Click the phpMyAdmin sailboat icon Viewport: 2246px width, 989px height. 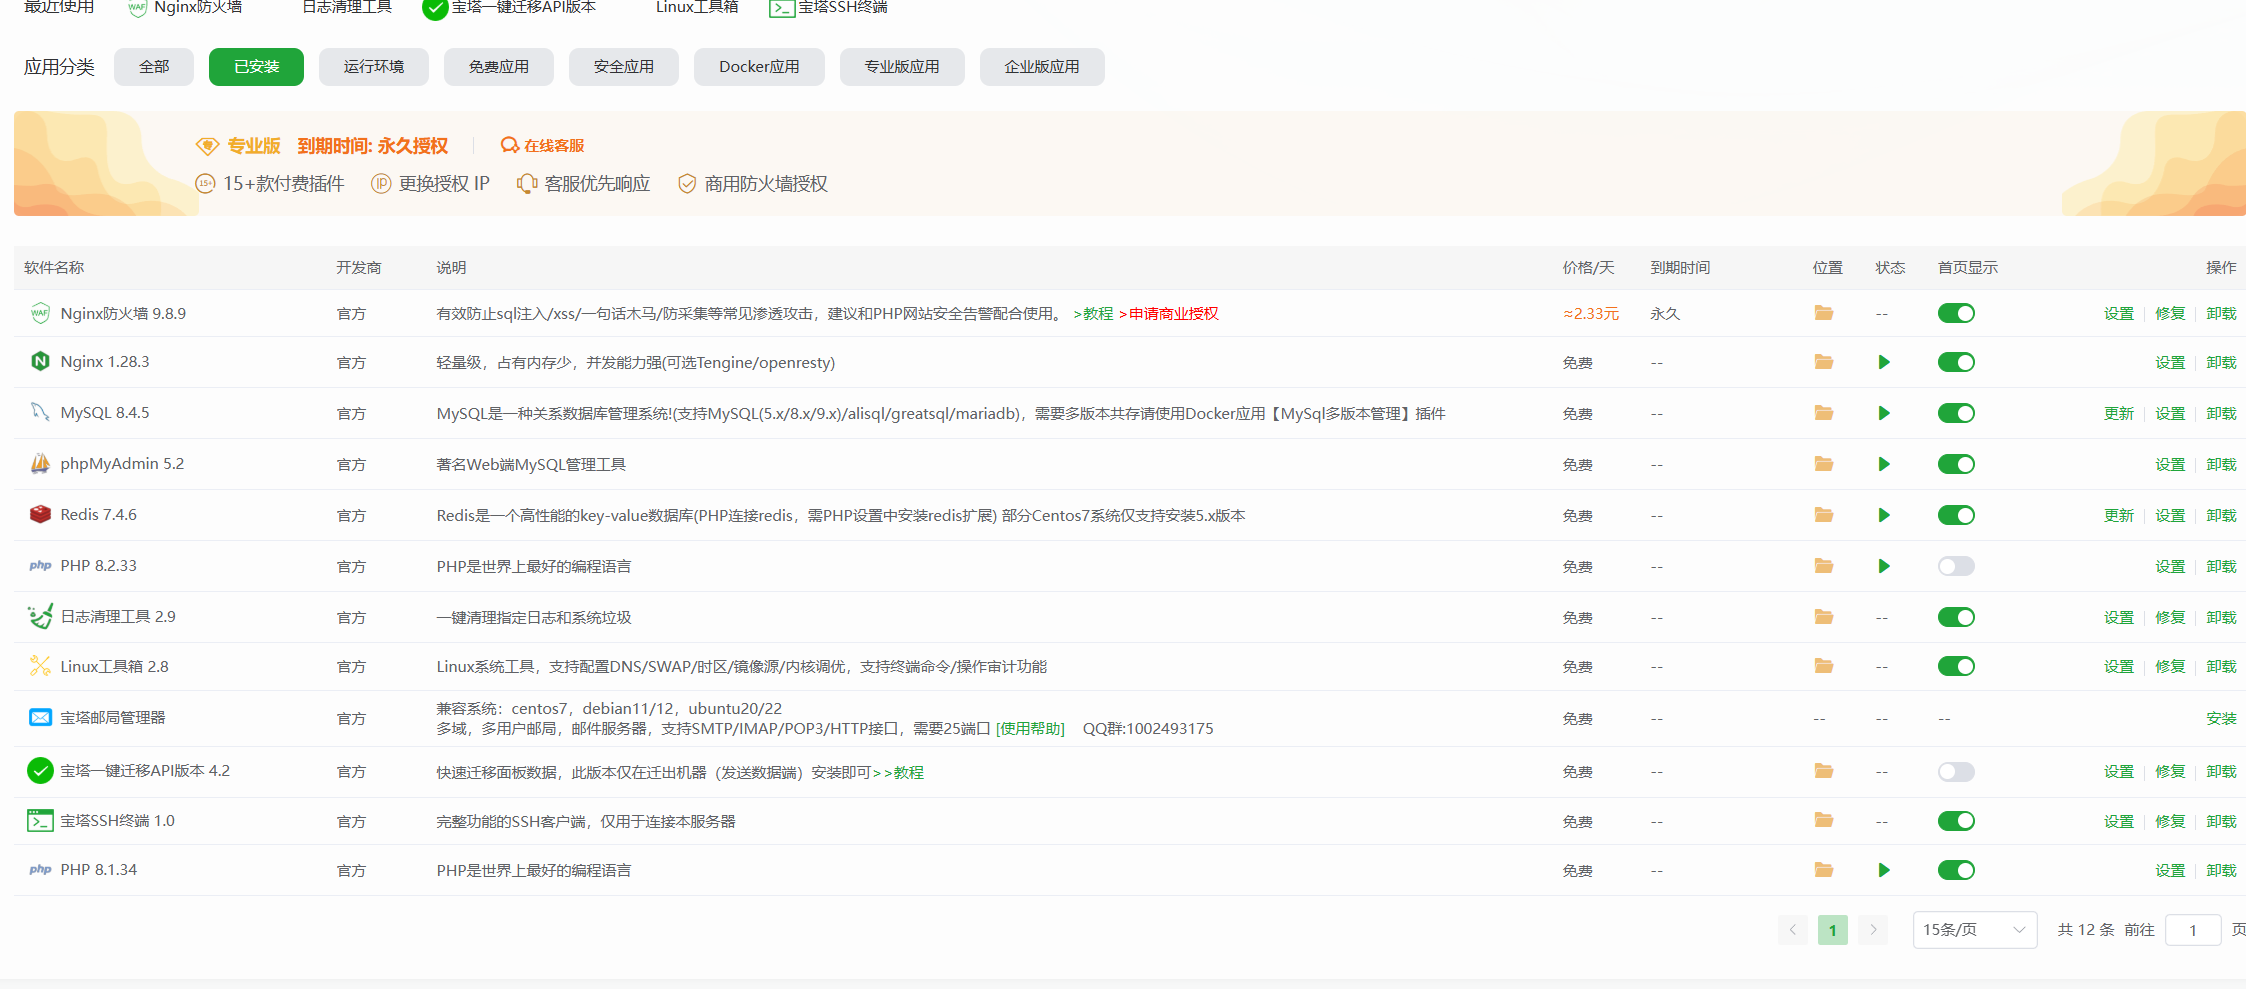pos(40,463)
